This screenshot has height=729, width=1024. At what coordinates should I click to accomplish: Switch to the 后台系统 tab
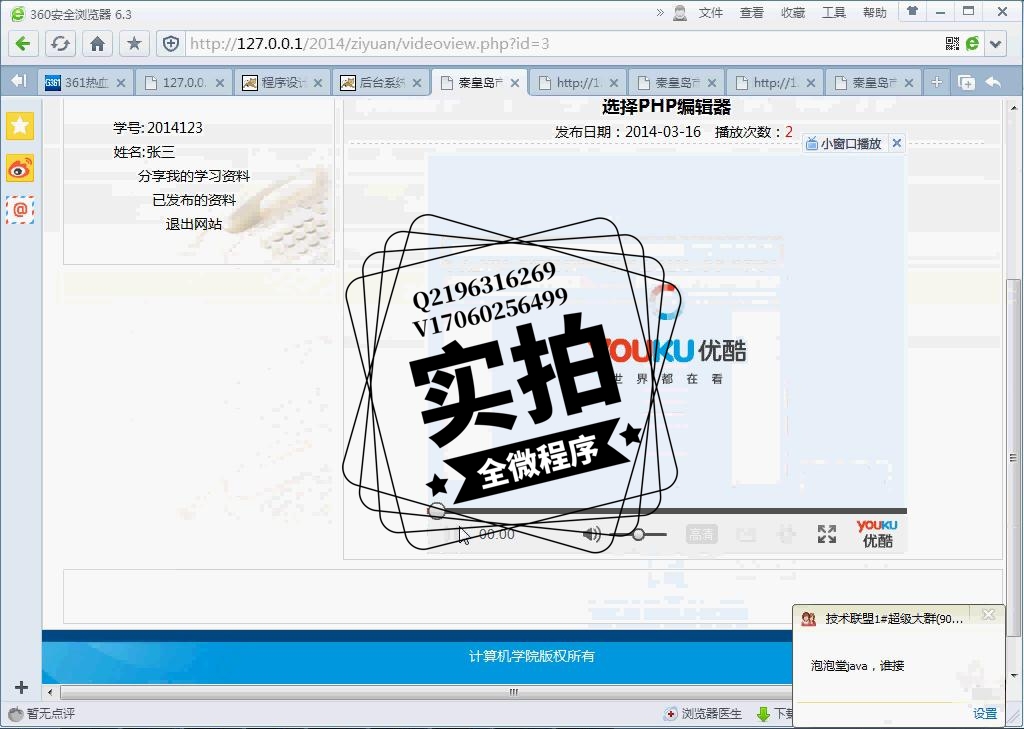tap(381, 82)
